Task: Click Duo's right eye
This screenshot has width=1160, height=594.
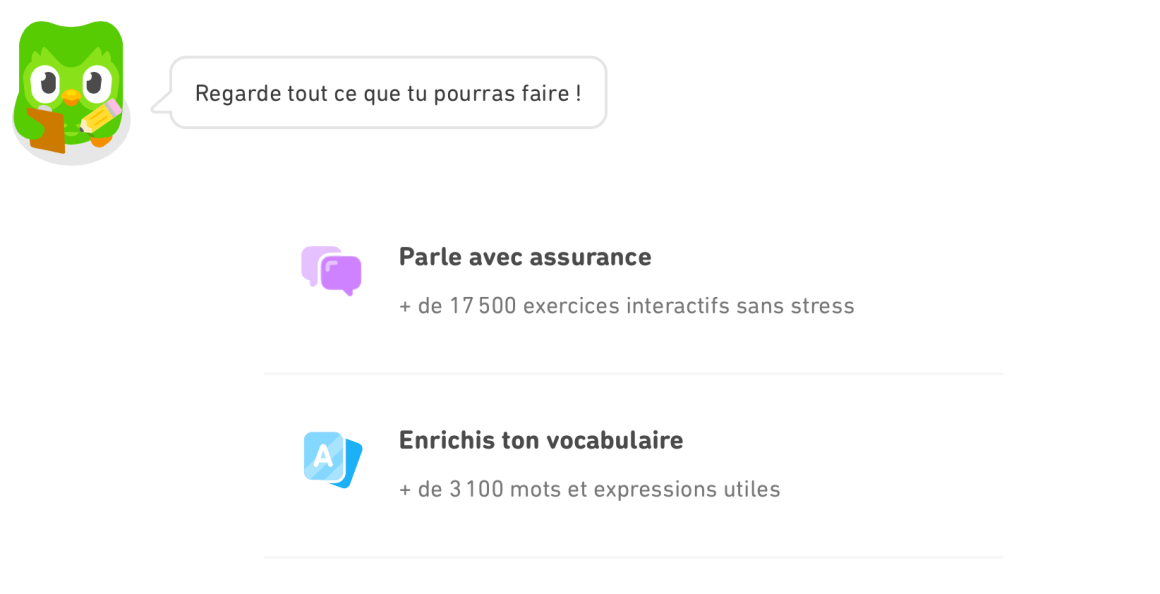Action: 95,83
